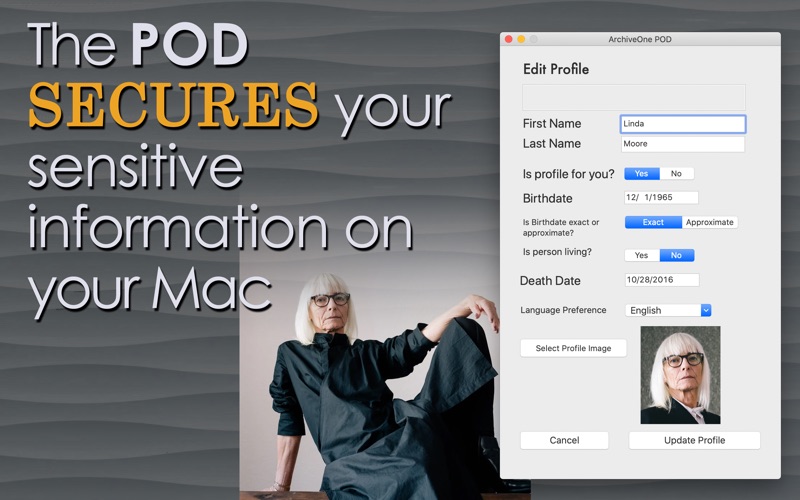The height and width of the screenshot is (500, 800).
Task: Click the ArchiveOne POD title bar text
Action: 640,39
